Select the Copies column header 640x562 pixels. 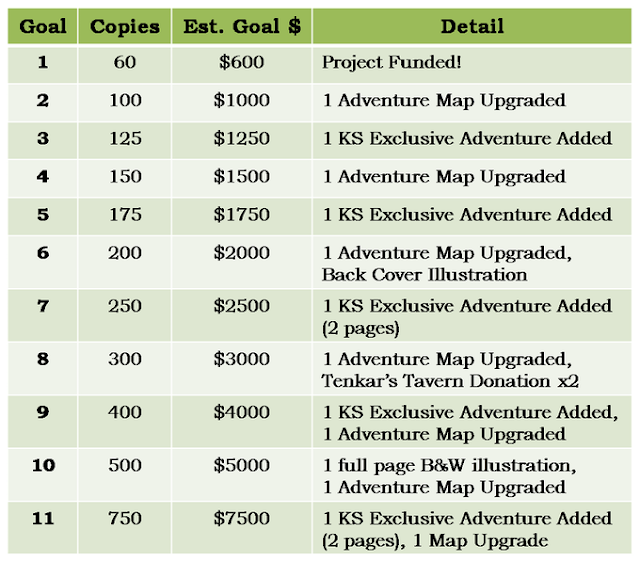(x=124, y=26)
